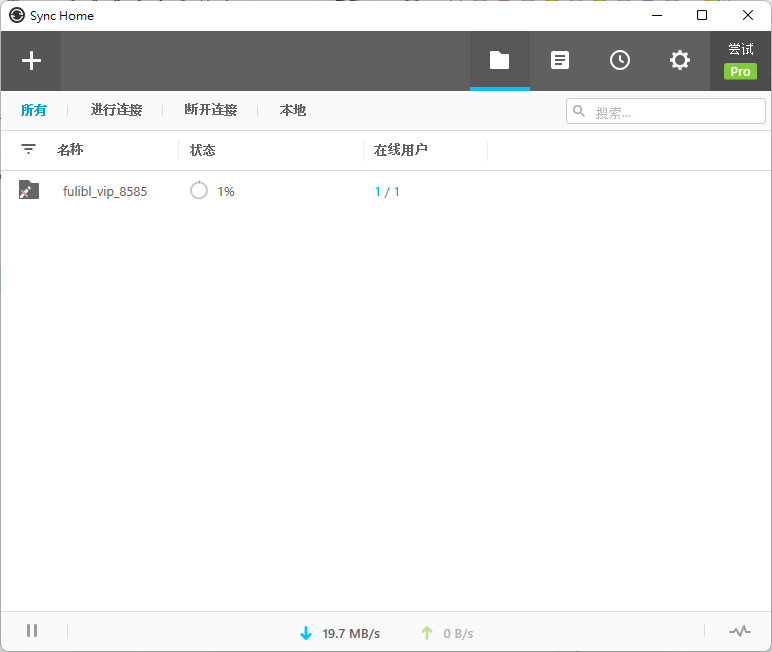Viewport: 772px width, 652px height.
Task: Open the 1 / 1 online users link
Action: [x=387, y=192]
